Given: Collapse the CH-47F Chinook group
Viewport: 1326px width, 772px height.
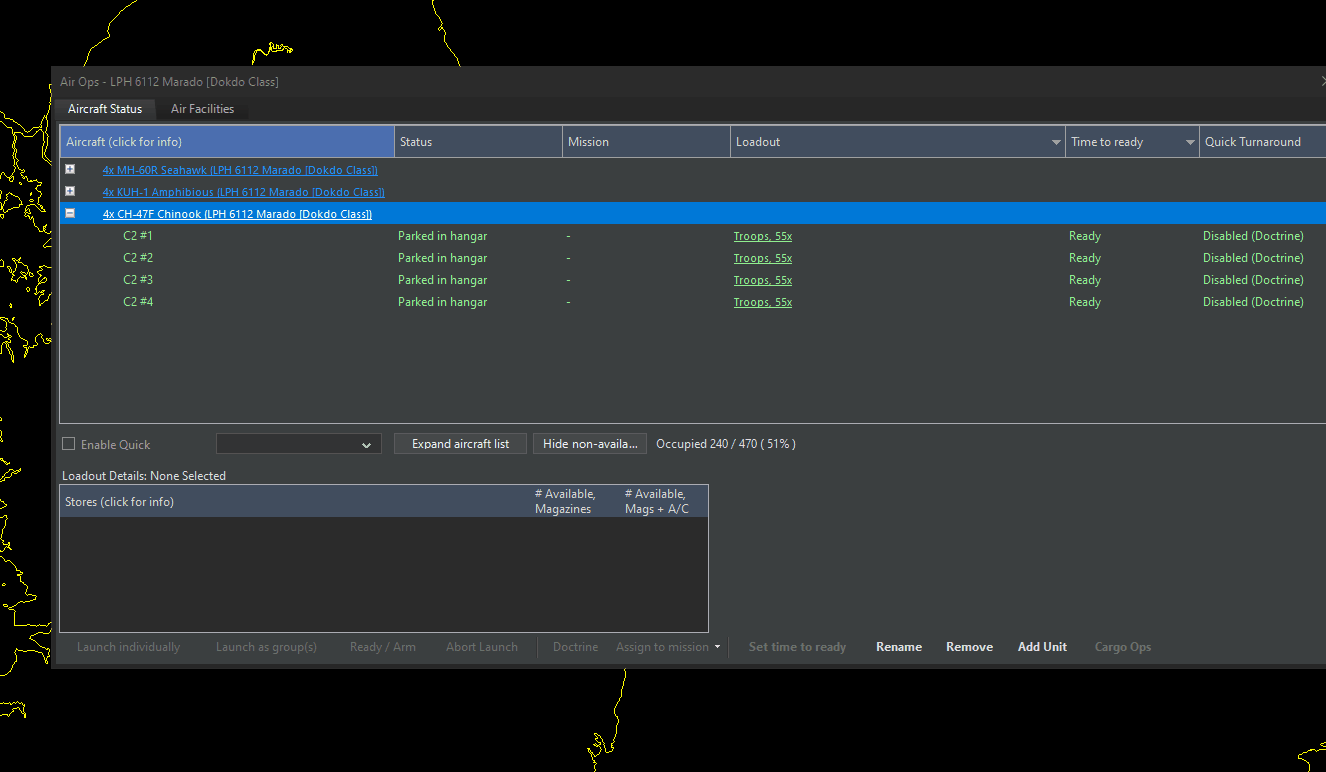Looking at the screenshot, I should point(70,214).
